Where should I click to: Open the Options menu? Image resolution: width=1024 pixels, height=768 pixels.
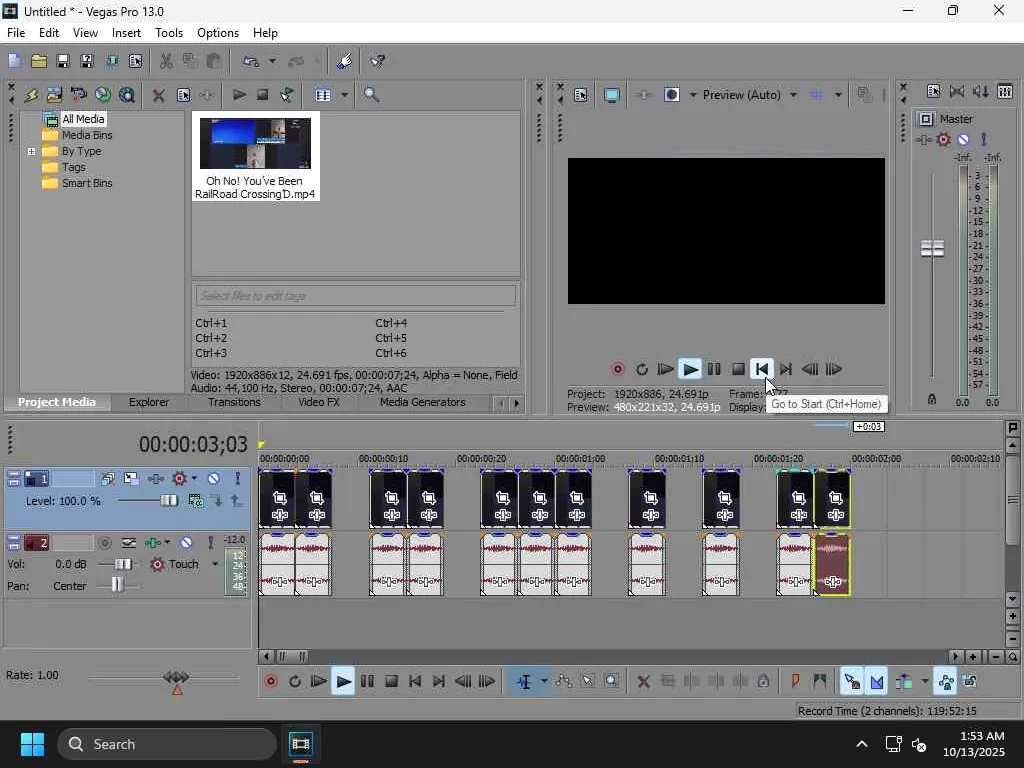217,33
